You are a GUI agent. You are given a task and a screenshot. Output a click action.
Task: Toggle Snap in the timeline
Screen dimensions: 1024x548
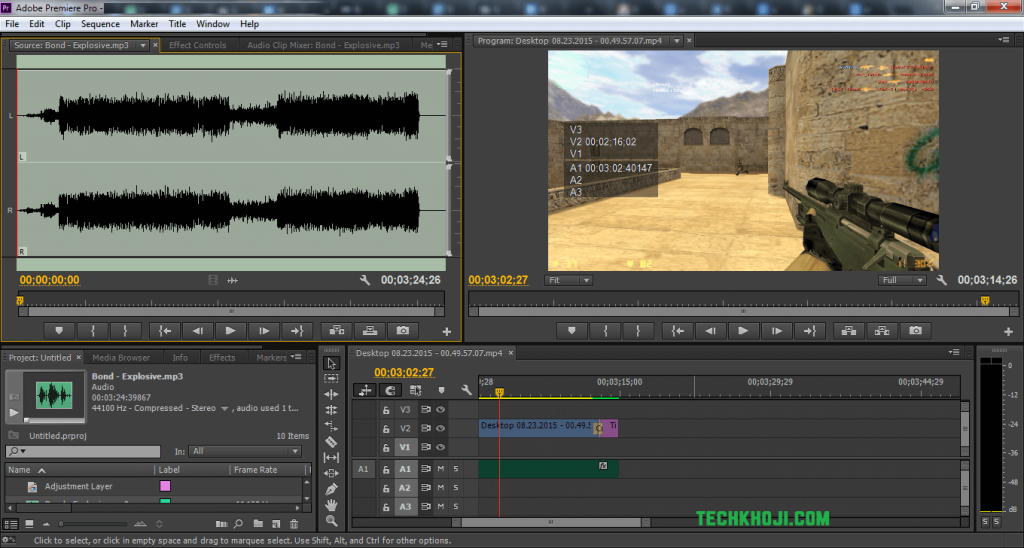coord(391,390)
